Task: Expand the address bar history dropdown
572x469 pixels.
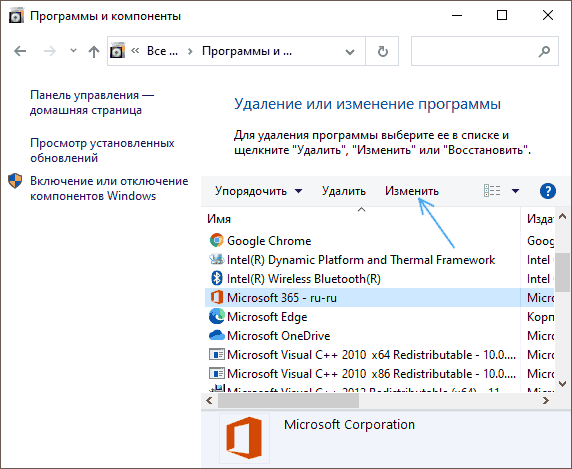Action: coord(350,52)
